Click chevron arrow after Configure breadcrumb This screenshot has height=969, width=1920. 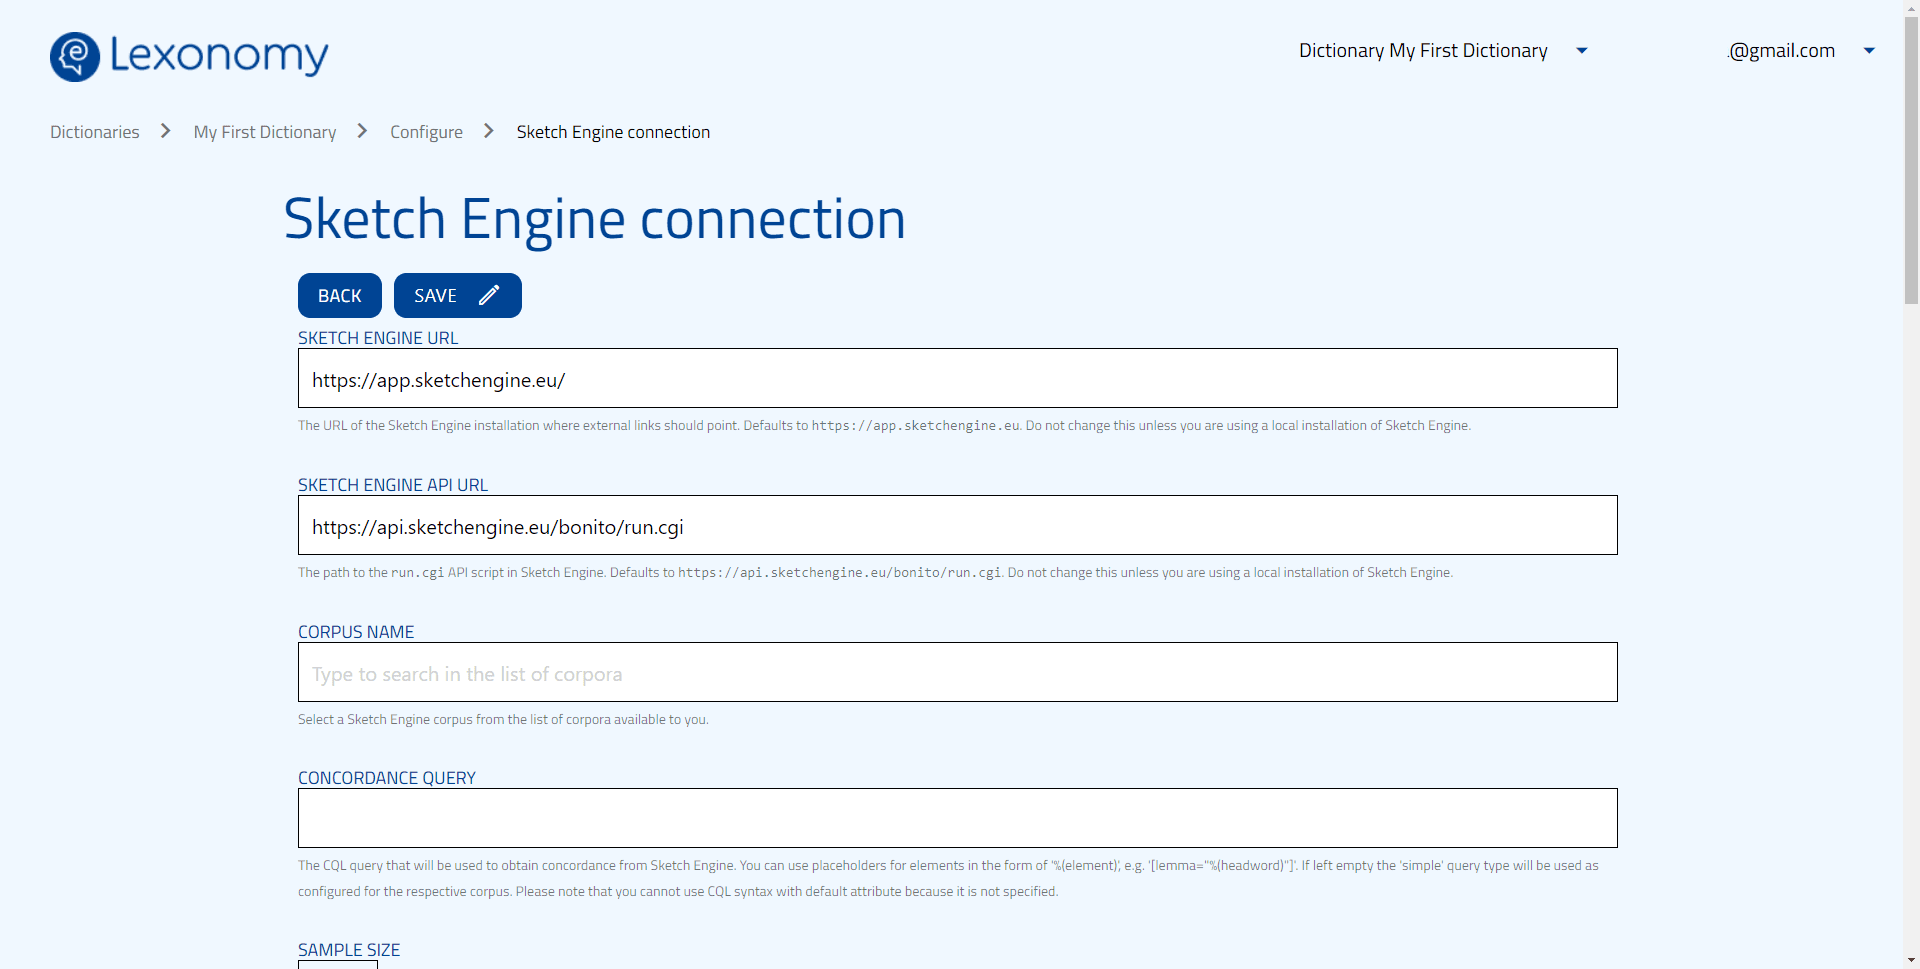coord(489,131)
